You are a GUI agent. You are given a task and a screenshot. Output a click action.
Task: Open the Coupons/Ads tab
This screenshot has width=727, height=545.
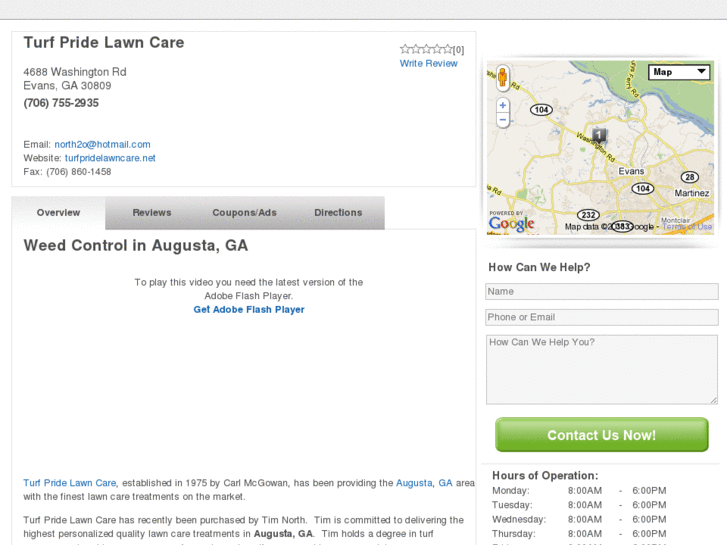244,212
